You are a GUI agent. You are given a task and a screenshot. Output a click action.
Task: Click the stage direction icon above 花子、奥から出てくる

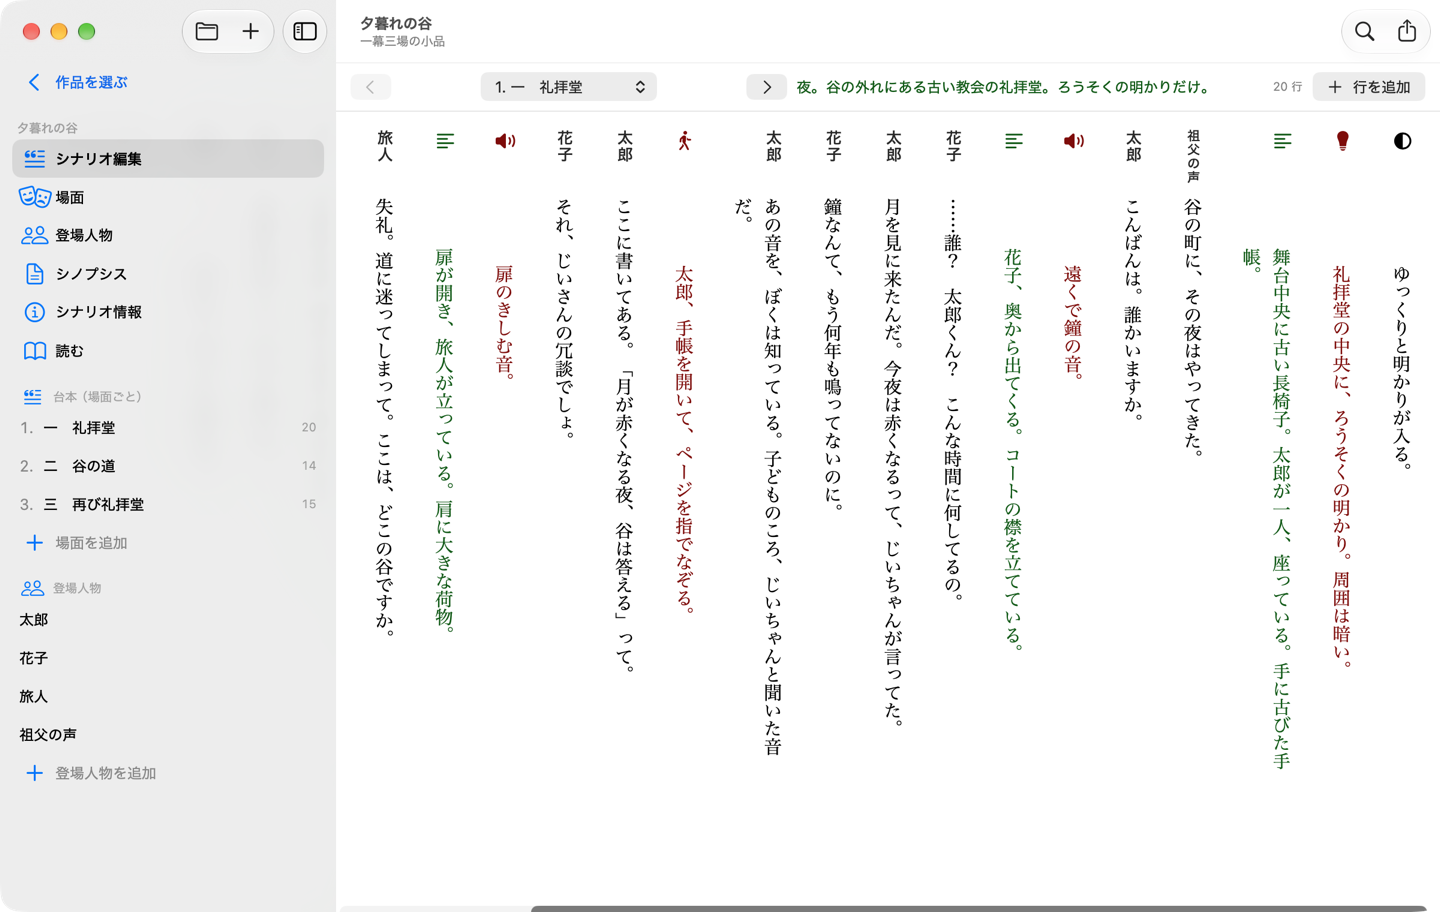click(x=1013, y=141)
